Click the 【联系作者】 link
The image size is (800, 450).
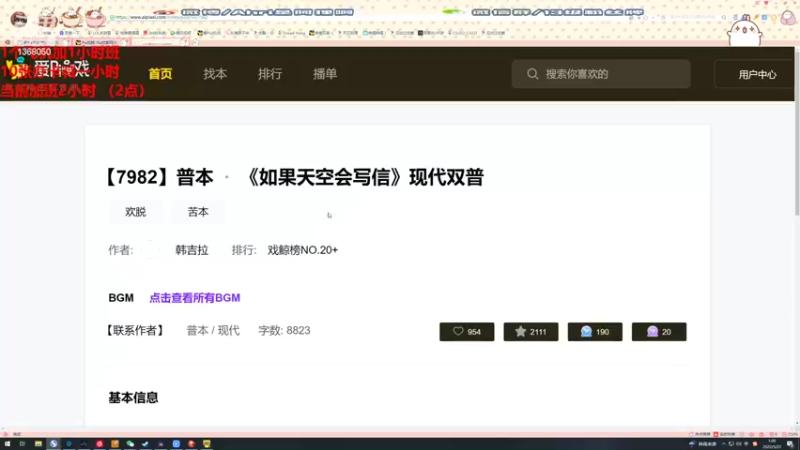pos(135,331)
